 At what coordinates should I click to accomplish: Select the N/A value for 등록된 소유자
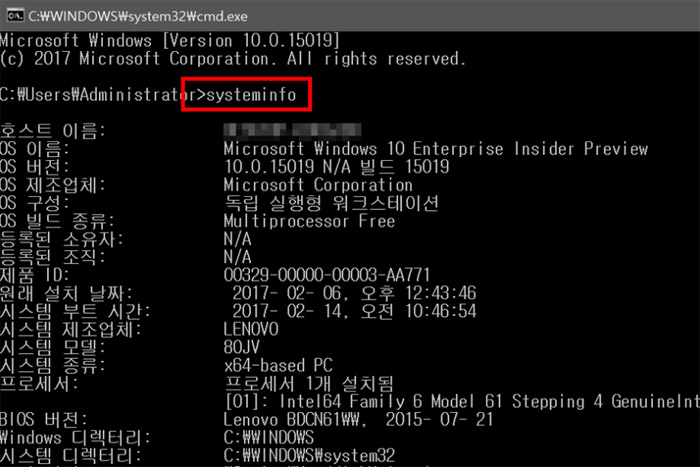[x=237, y=239]
